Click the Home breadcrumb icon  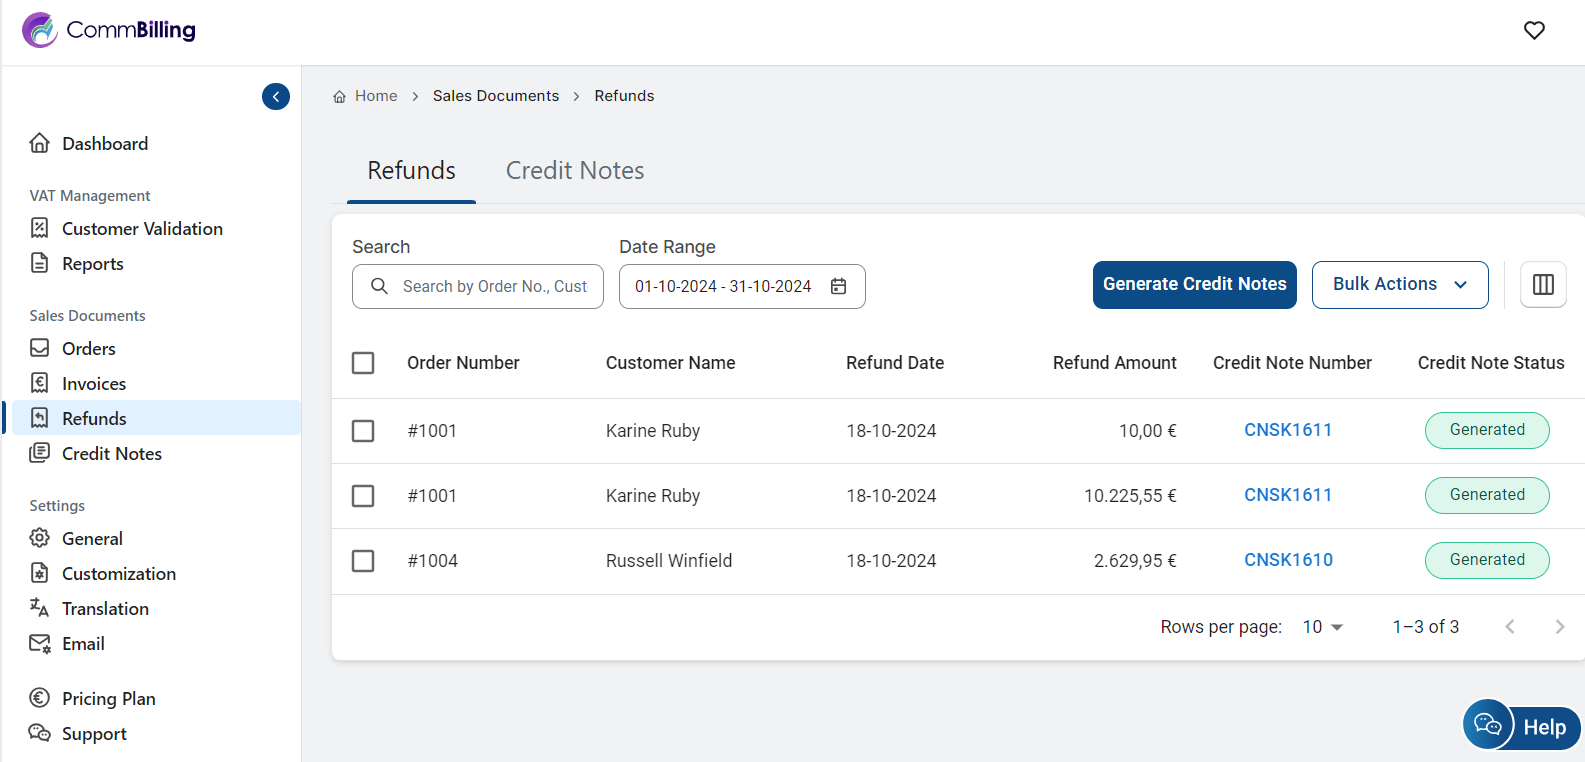[340, 97]
